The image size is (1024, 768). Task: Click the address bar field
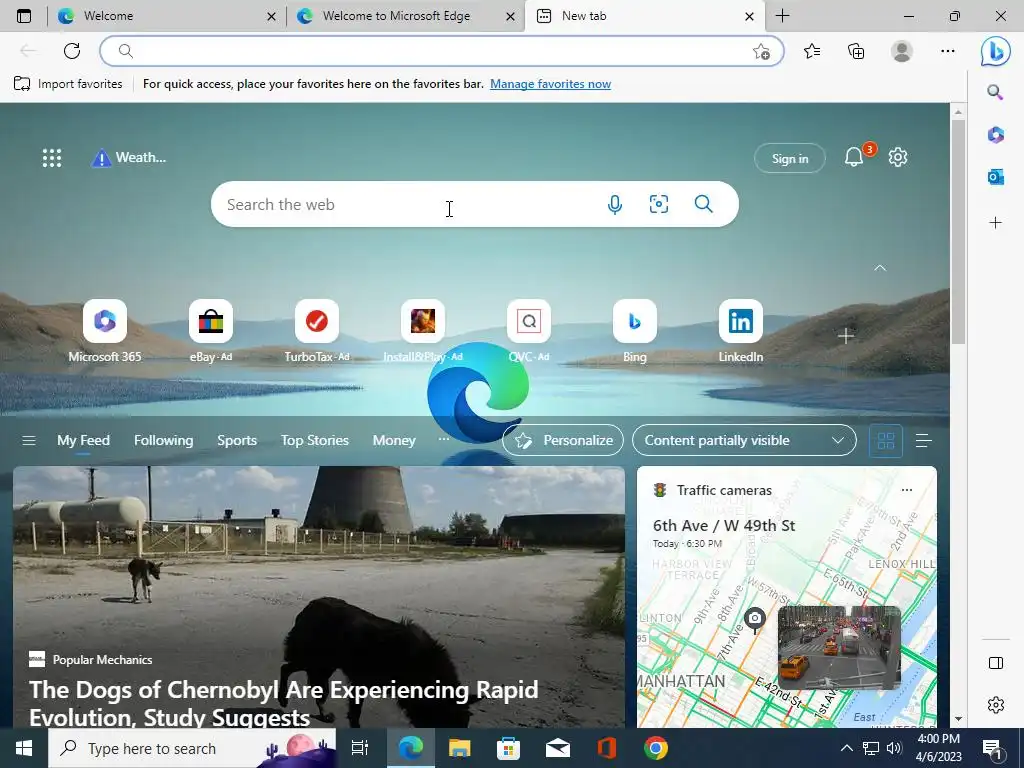(441, 52)
